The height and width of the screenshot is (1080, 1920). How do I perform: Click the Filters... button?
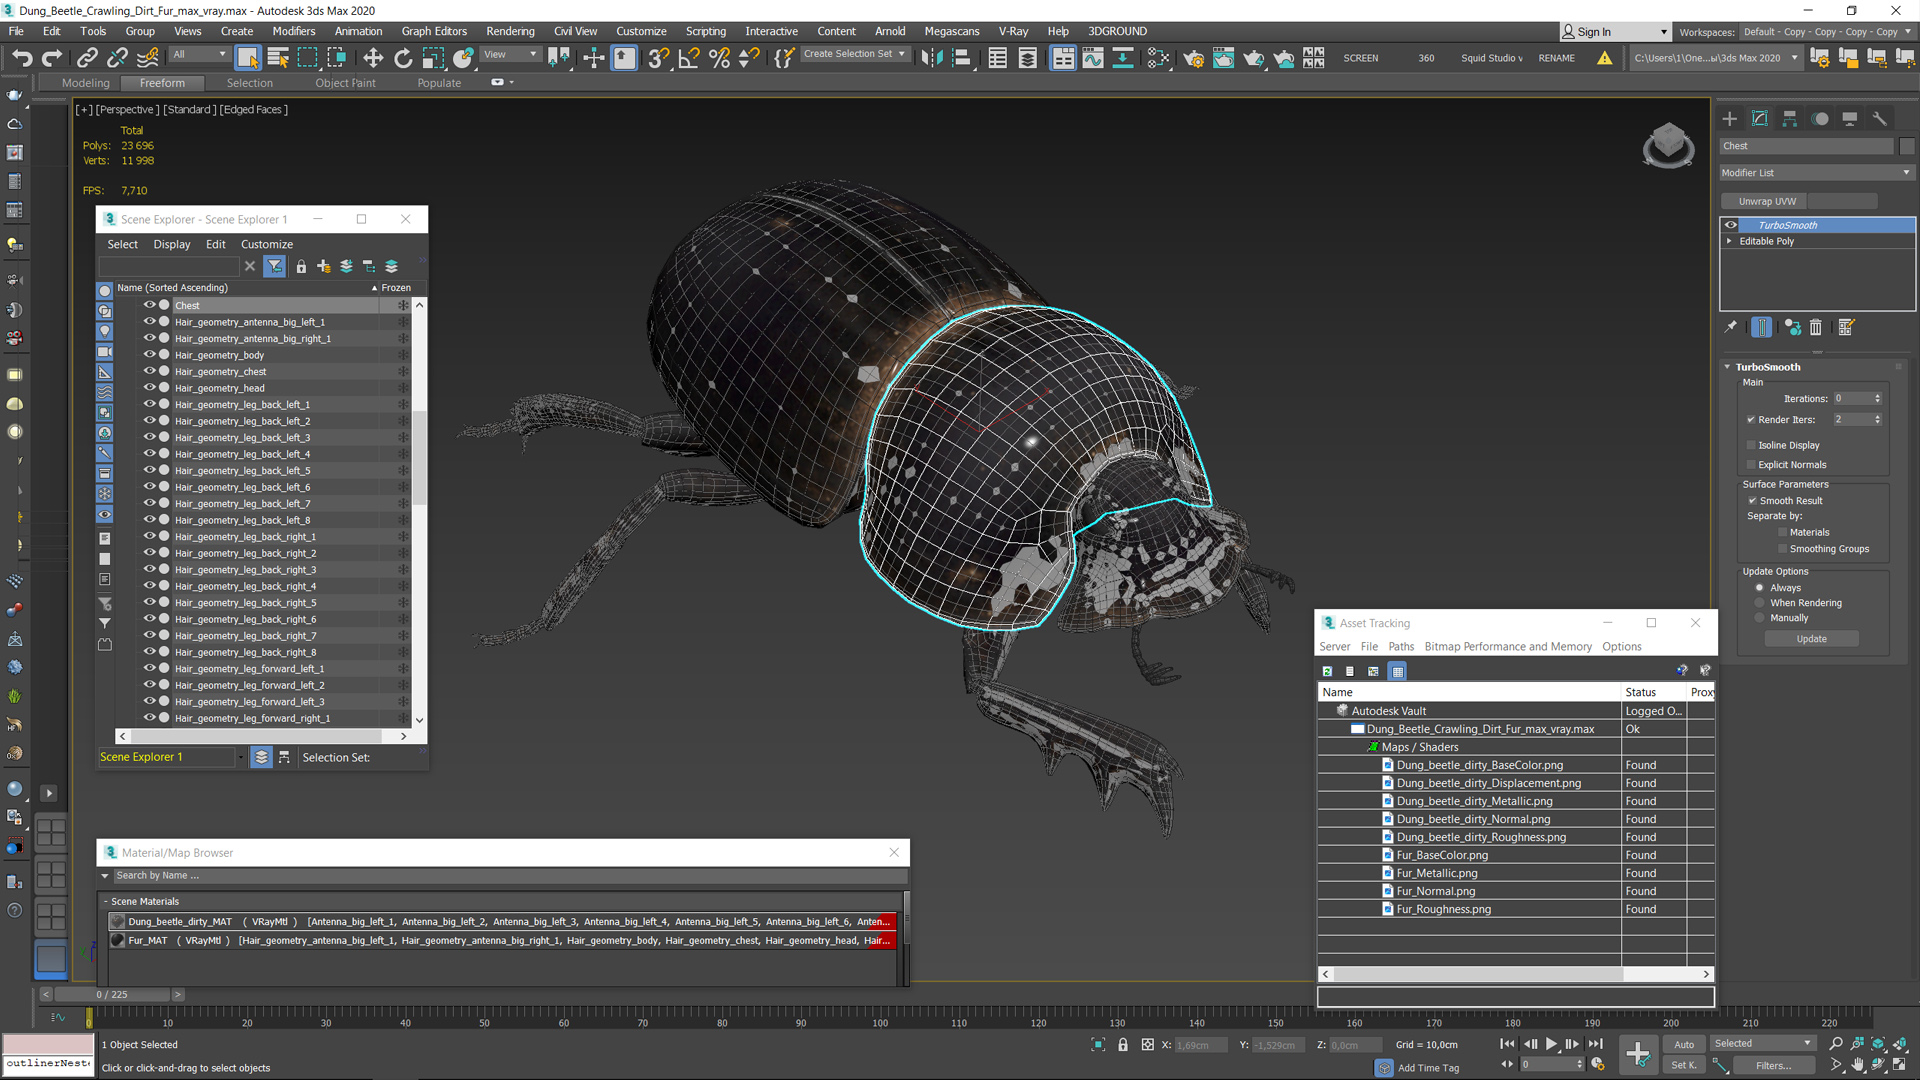click(1773, 1066)
